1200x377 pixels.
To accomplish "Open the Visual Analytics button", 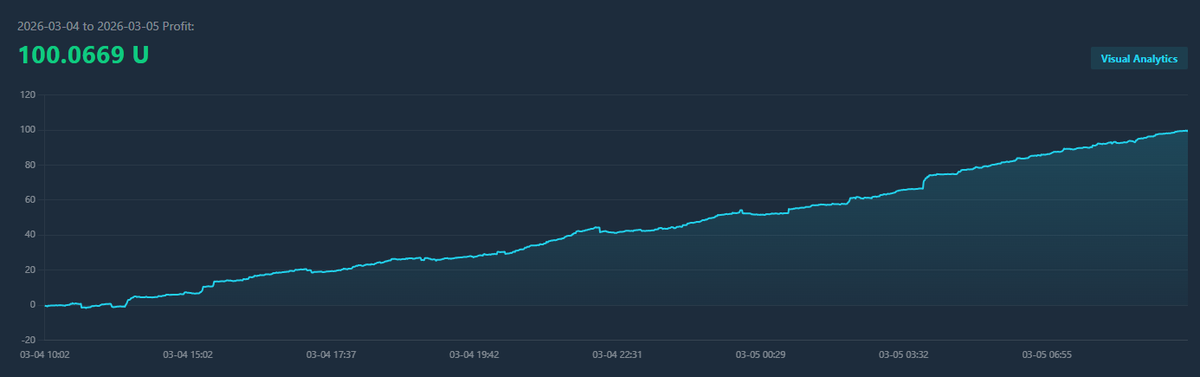I will click(1139, 59).
